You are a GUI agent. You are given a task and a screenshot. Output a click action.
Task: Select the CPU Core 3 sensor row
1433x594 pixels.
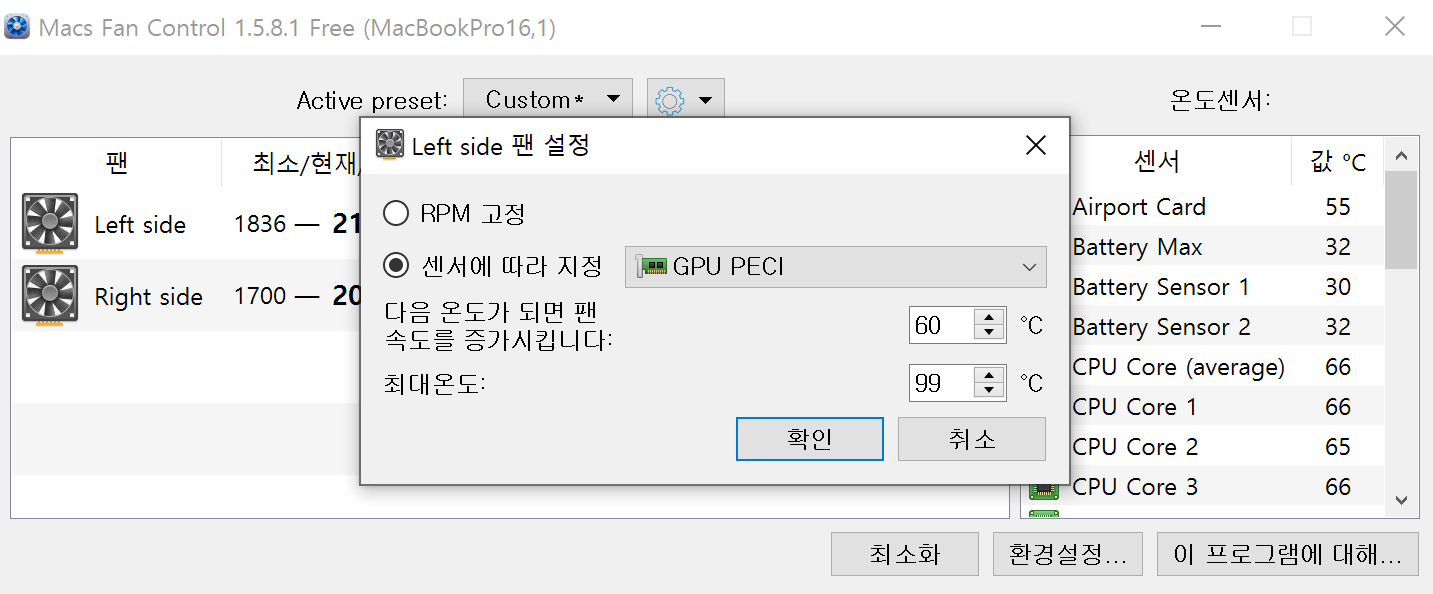[1203, 487]
